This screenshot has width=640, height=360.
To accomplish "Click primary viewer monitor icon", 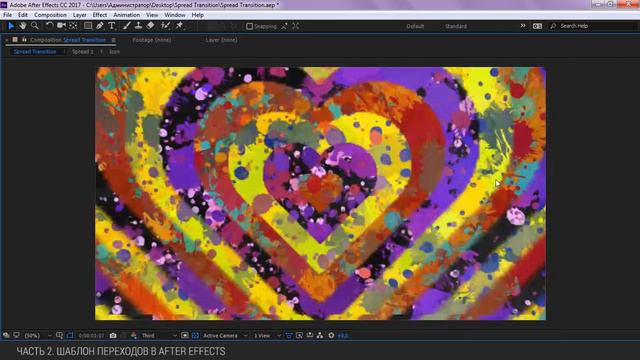I will [x=16, y=336].
